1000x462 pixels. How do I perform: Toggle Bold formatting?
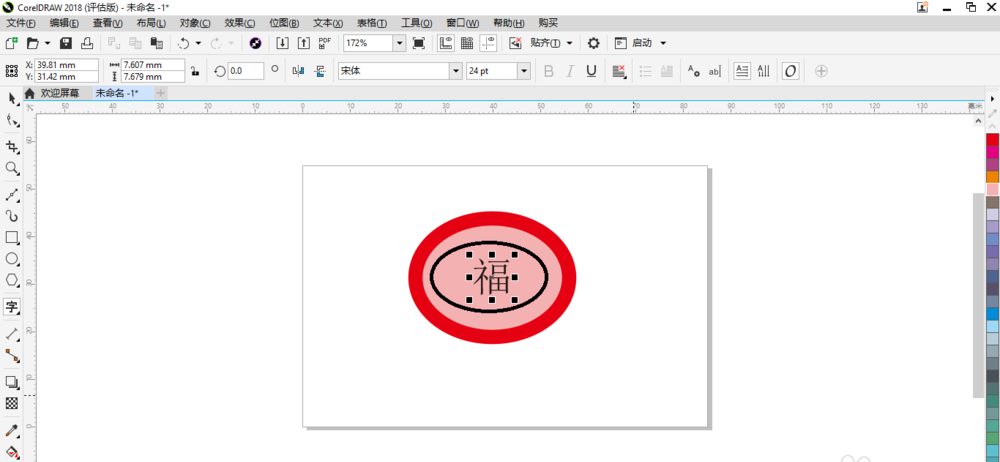548,71
